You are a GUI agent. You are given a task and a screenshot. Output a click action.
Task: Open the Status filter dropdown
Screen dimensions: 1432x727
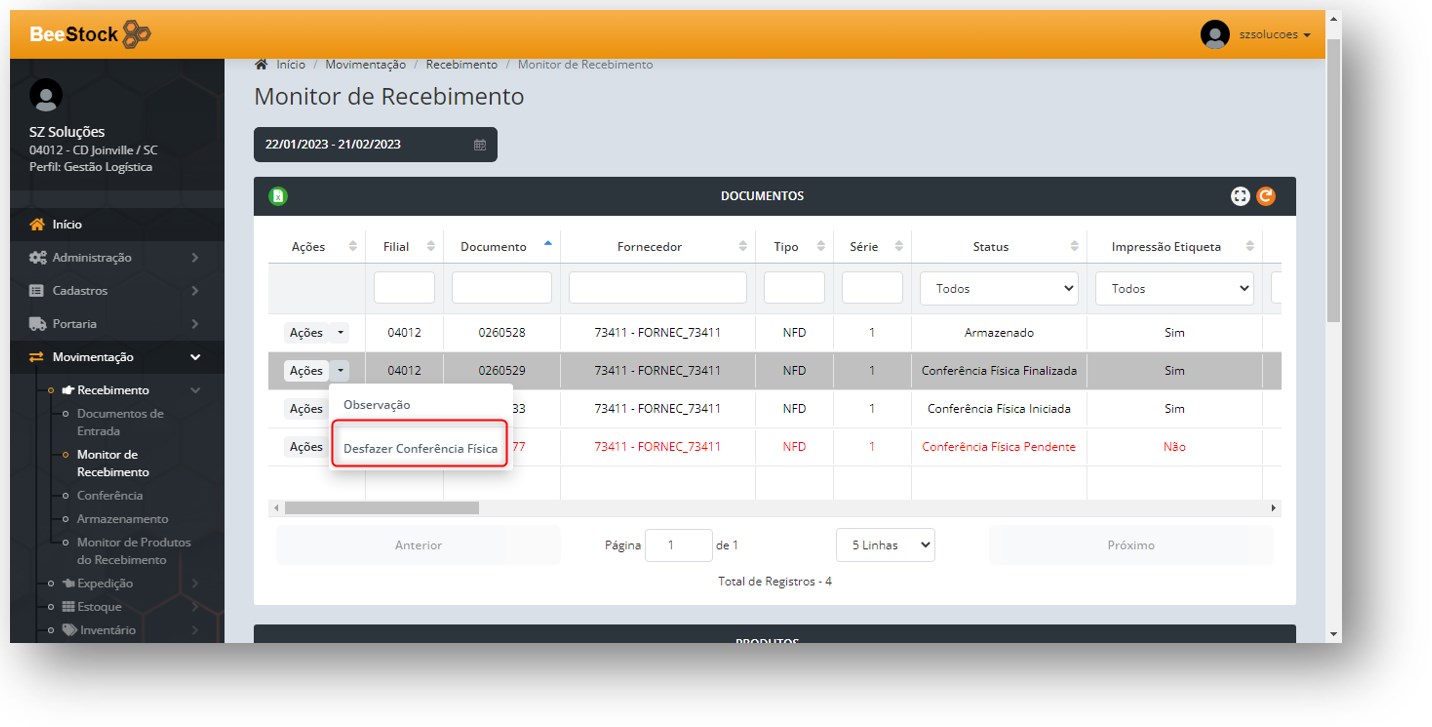click(x=999, y=288)
